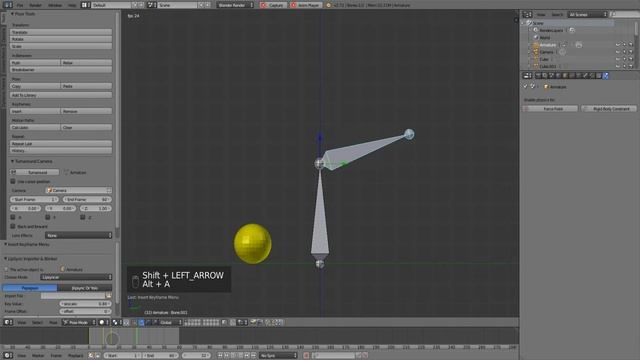640x360 pixels.
Task: Click the browse folder icon for Import File
Action: pos(109,296)
